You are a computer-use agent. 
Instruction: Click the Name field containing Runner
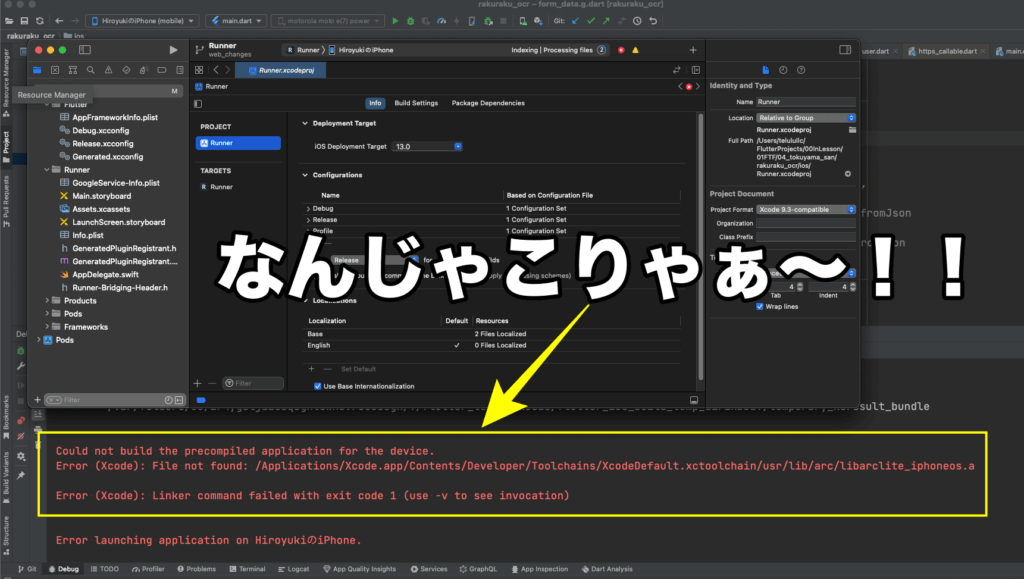click(806, 102)
